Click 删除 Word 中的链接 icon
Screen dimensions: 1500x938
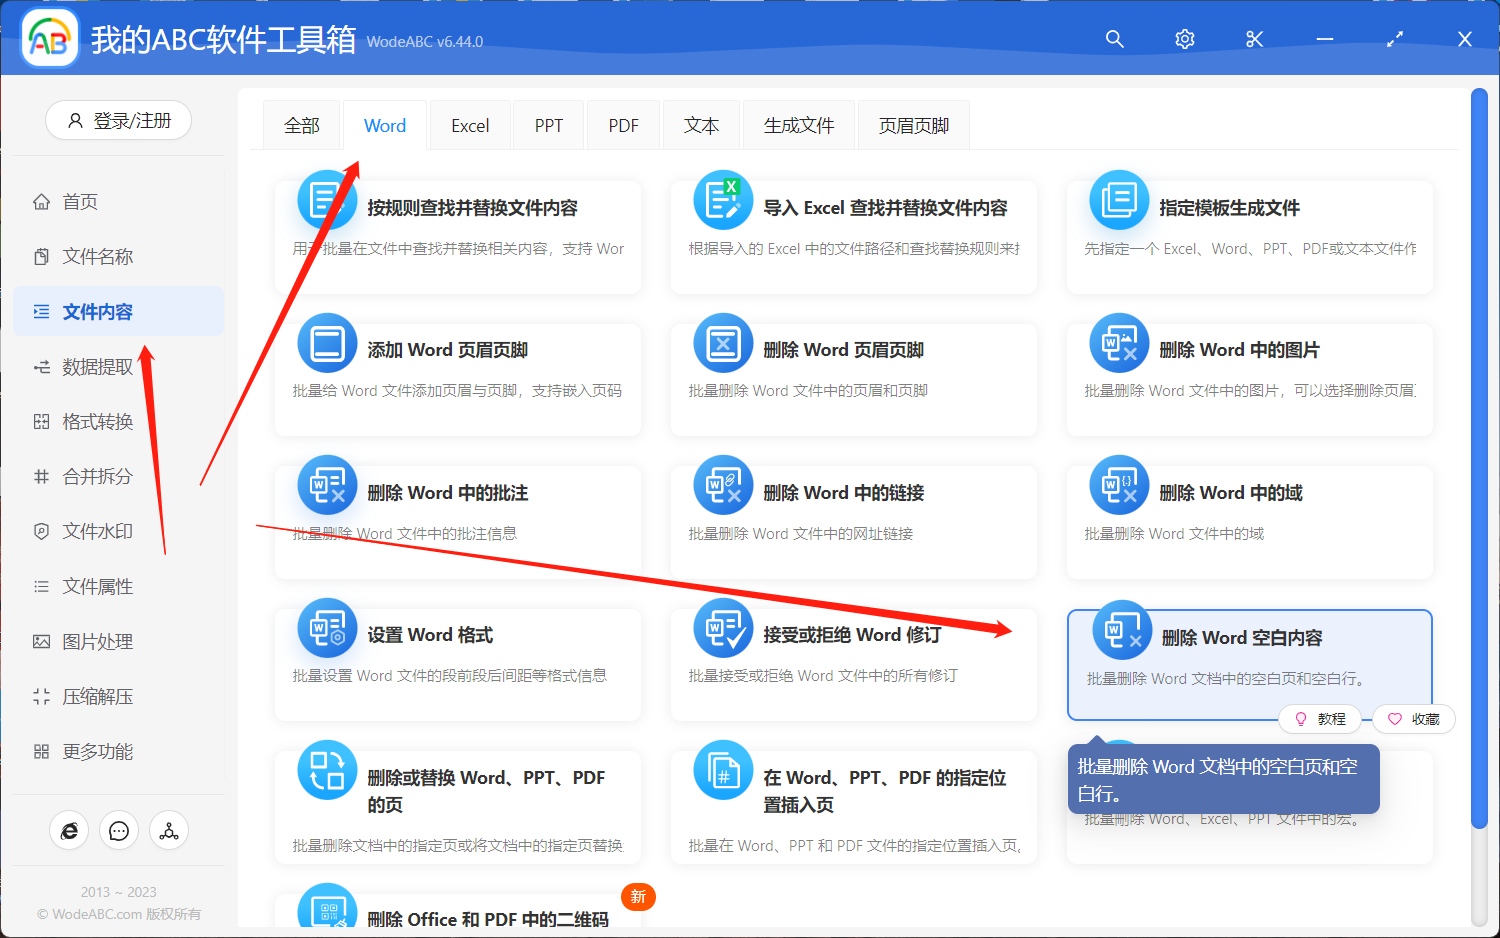point(723,485)
